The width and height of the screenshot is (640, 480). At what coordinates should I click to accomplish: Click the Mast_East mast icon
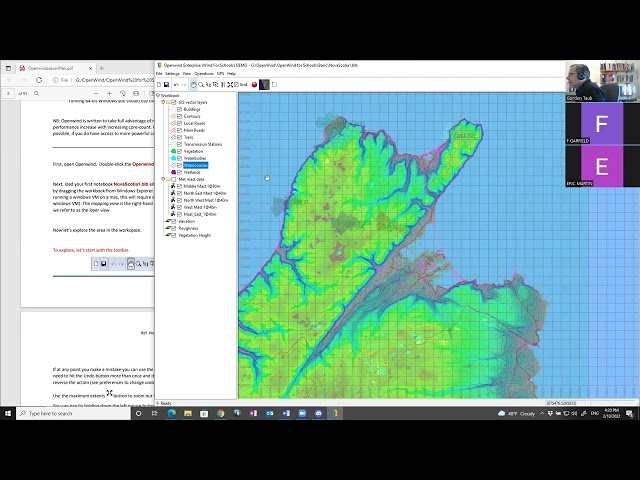coord(173,214)
